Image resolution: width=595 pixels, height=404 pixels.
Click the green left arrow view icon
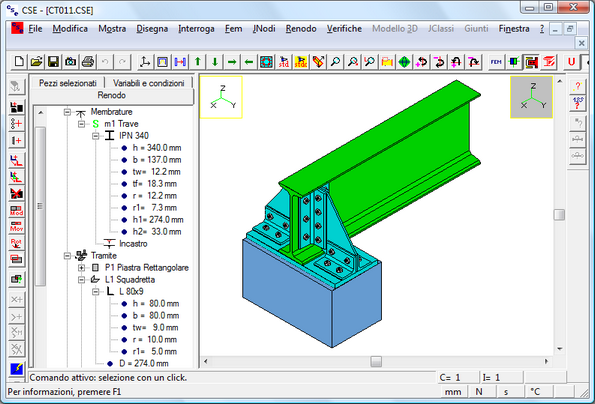click(x=249, y=61)
